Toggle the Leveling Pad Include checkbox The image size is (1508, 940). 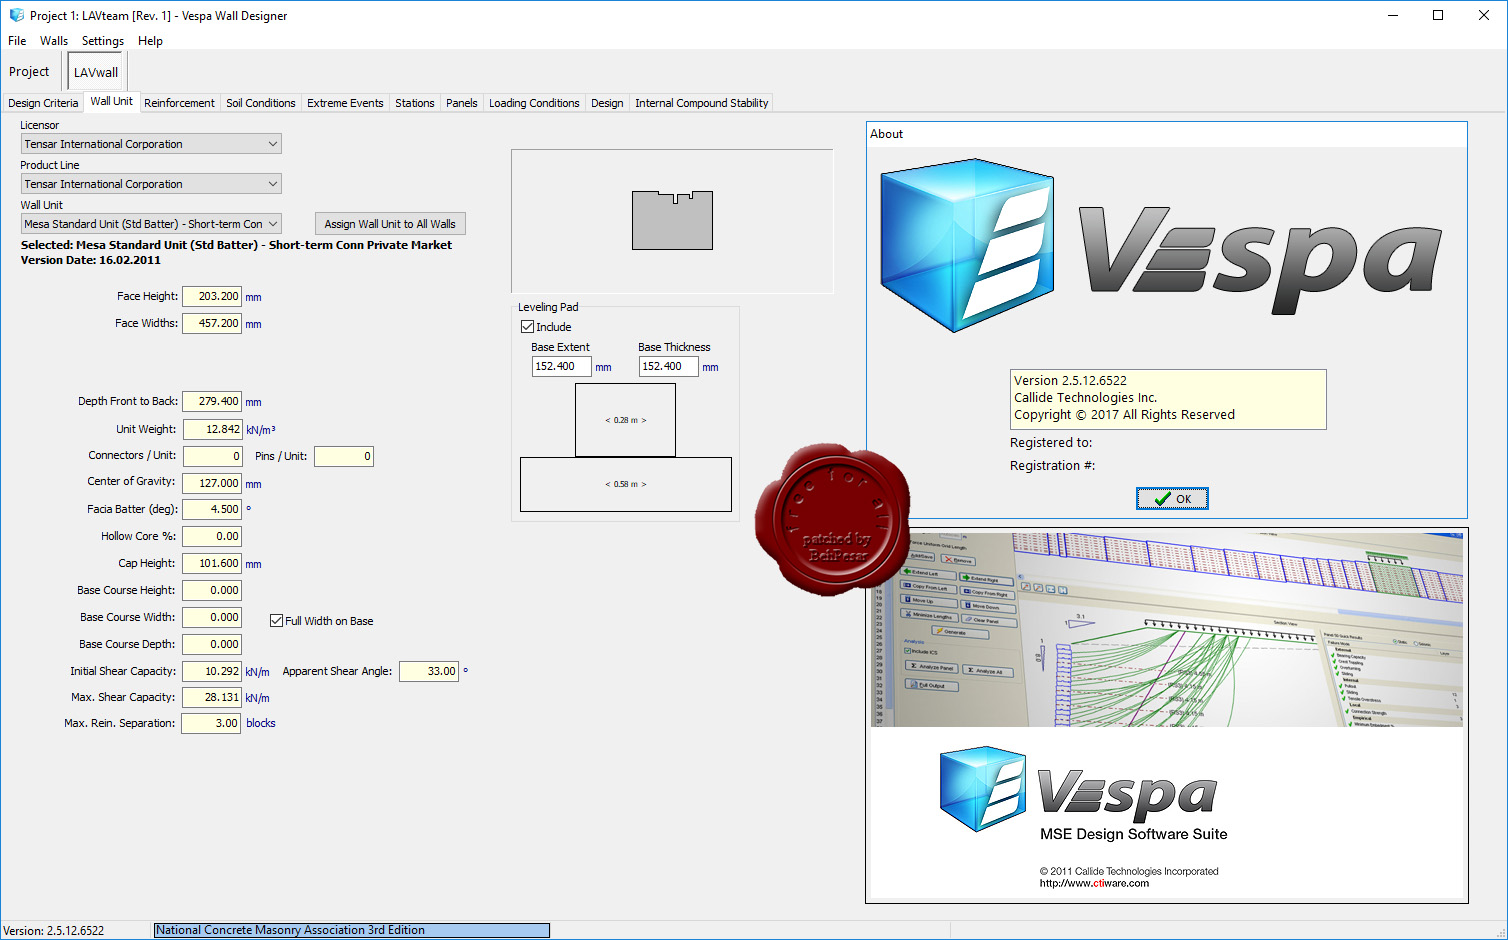528,327
